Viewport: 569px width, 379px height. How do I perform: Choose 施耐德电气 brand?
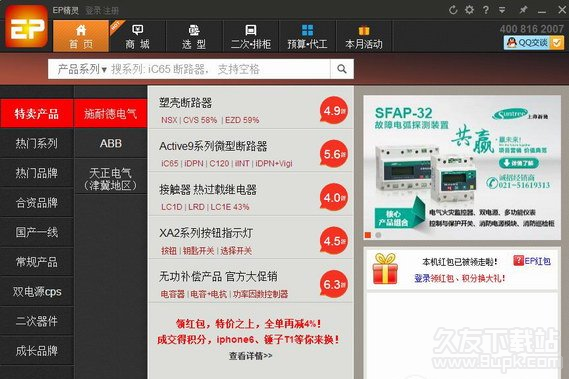coord(110,114)
